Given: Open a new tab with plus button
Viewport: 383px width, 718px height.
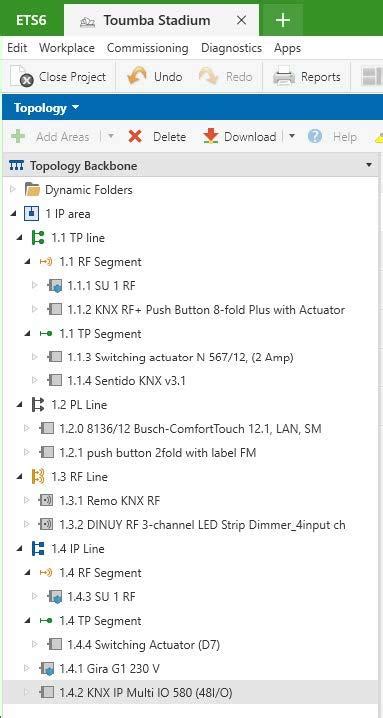Looking at the screenshot, I should (x=283, y=20).
